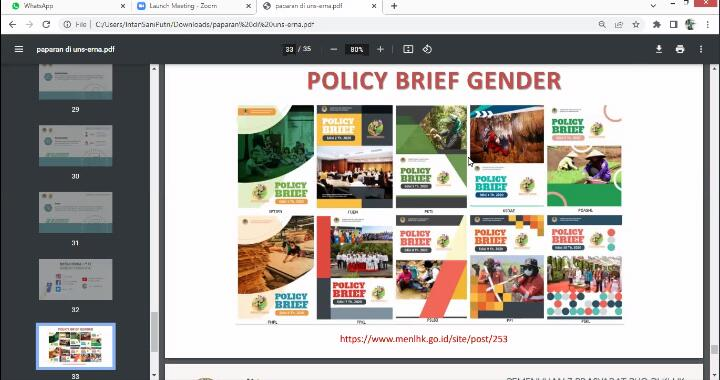
Task: Go back with the browser back arrow
Action: (x=12, y=24)
